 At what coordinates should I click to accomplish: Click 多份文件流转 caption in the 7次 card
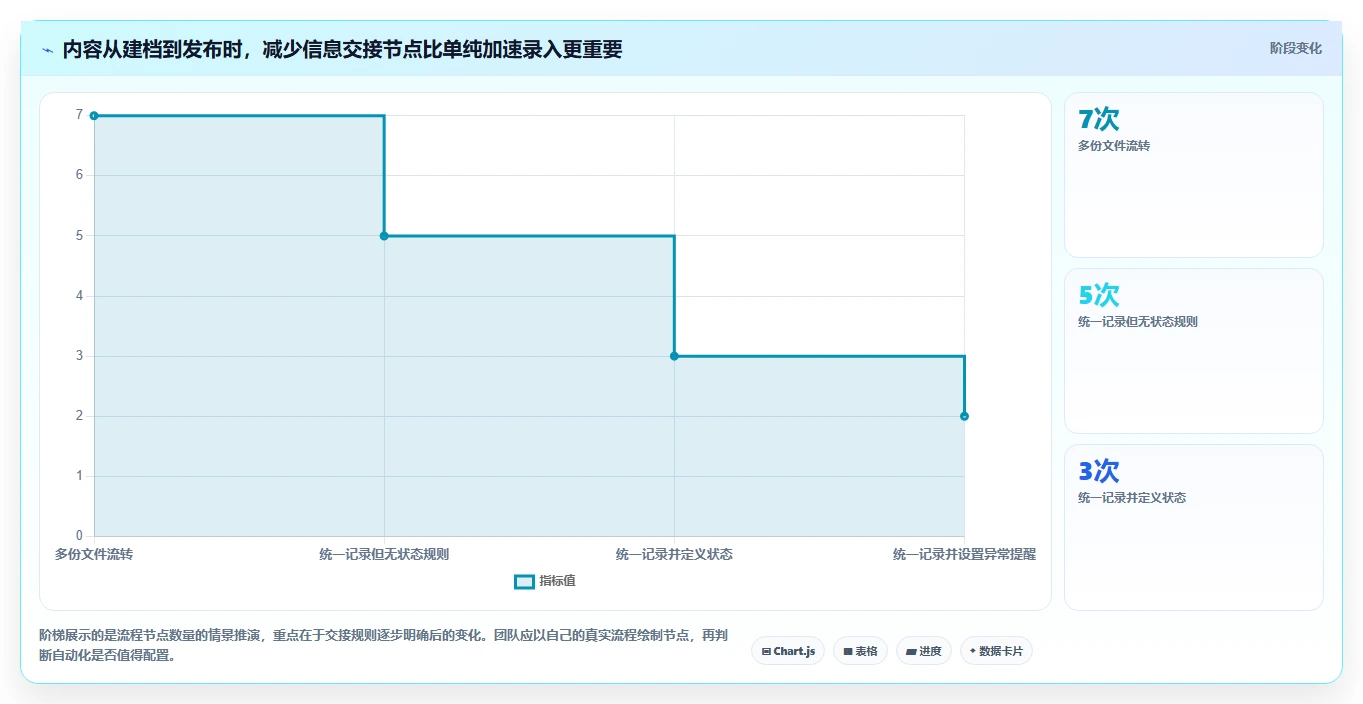coord(1114,146)
